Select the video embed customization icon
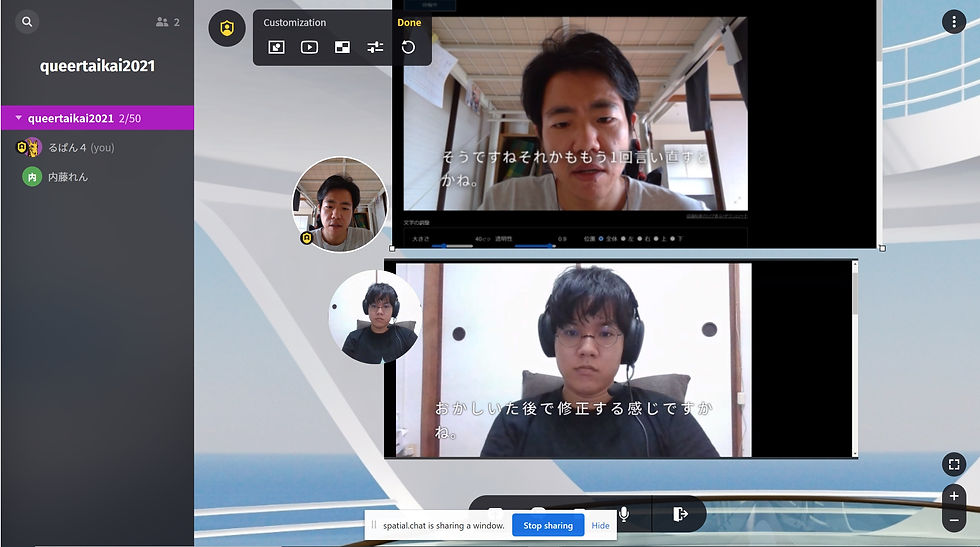 (x=309, y=47)
